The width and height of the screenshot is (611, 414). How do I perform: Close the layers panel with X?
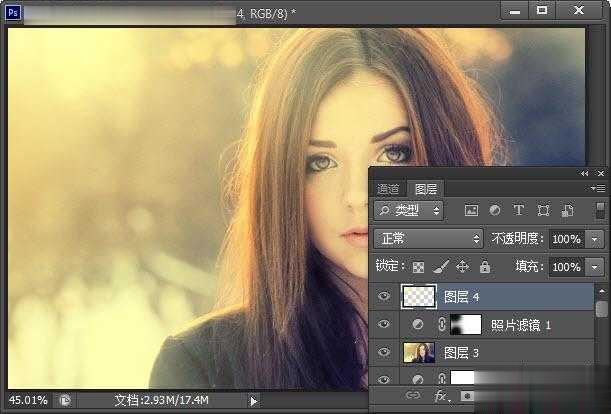click(x=601, y=173)
